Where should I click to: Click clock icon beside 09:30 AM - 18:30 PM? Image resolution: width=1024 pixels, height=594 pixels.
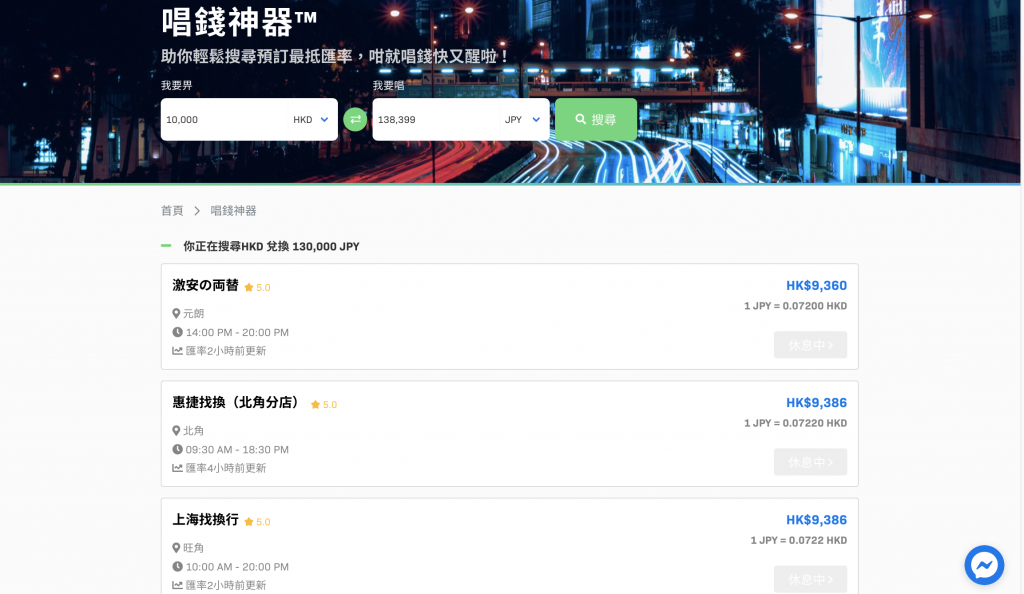click(177, 450)
